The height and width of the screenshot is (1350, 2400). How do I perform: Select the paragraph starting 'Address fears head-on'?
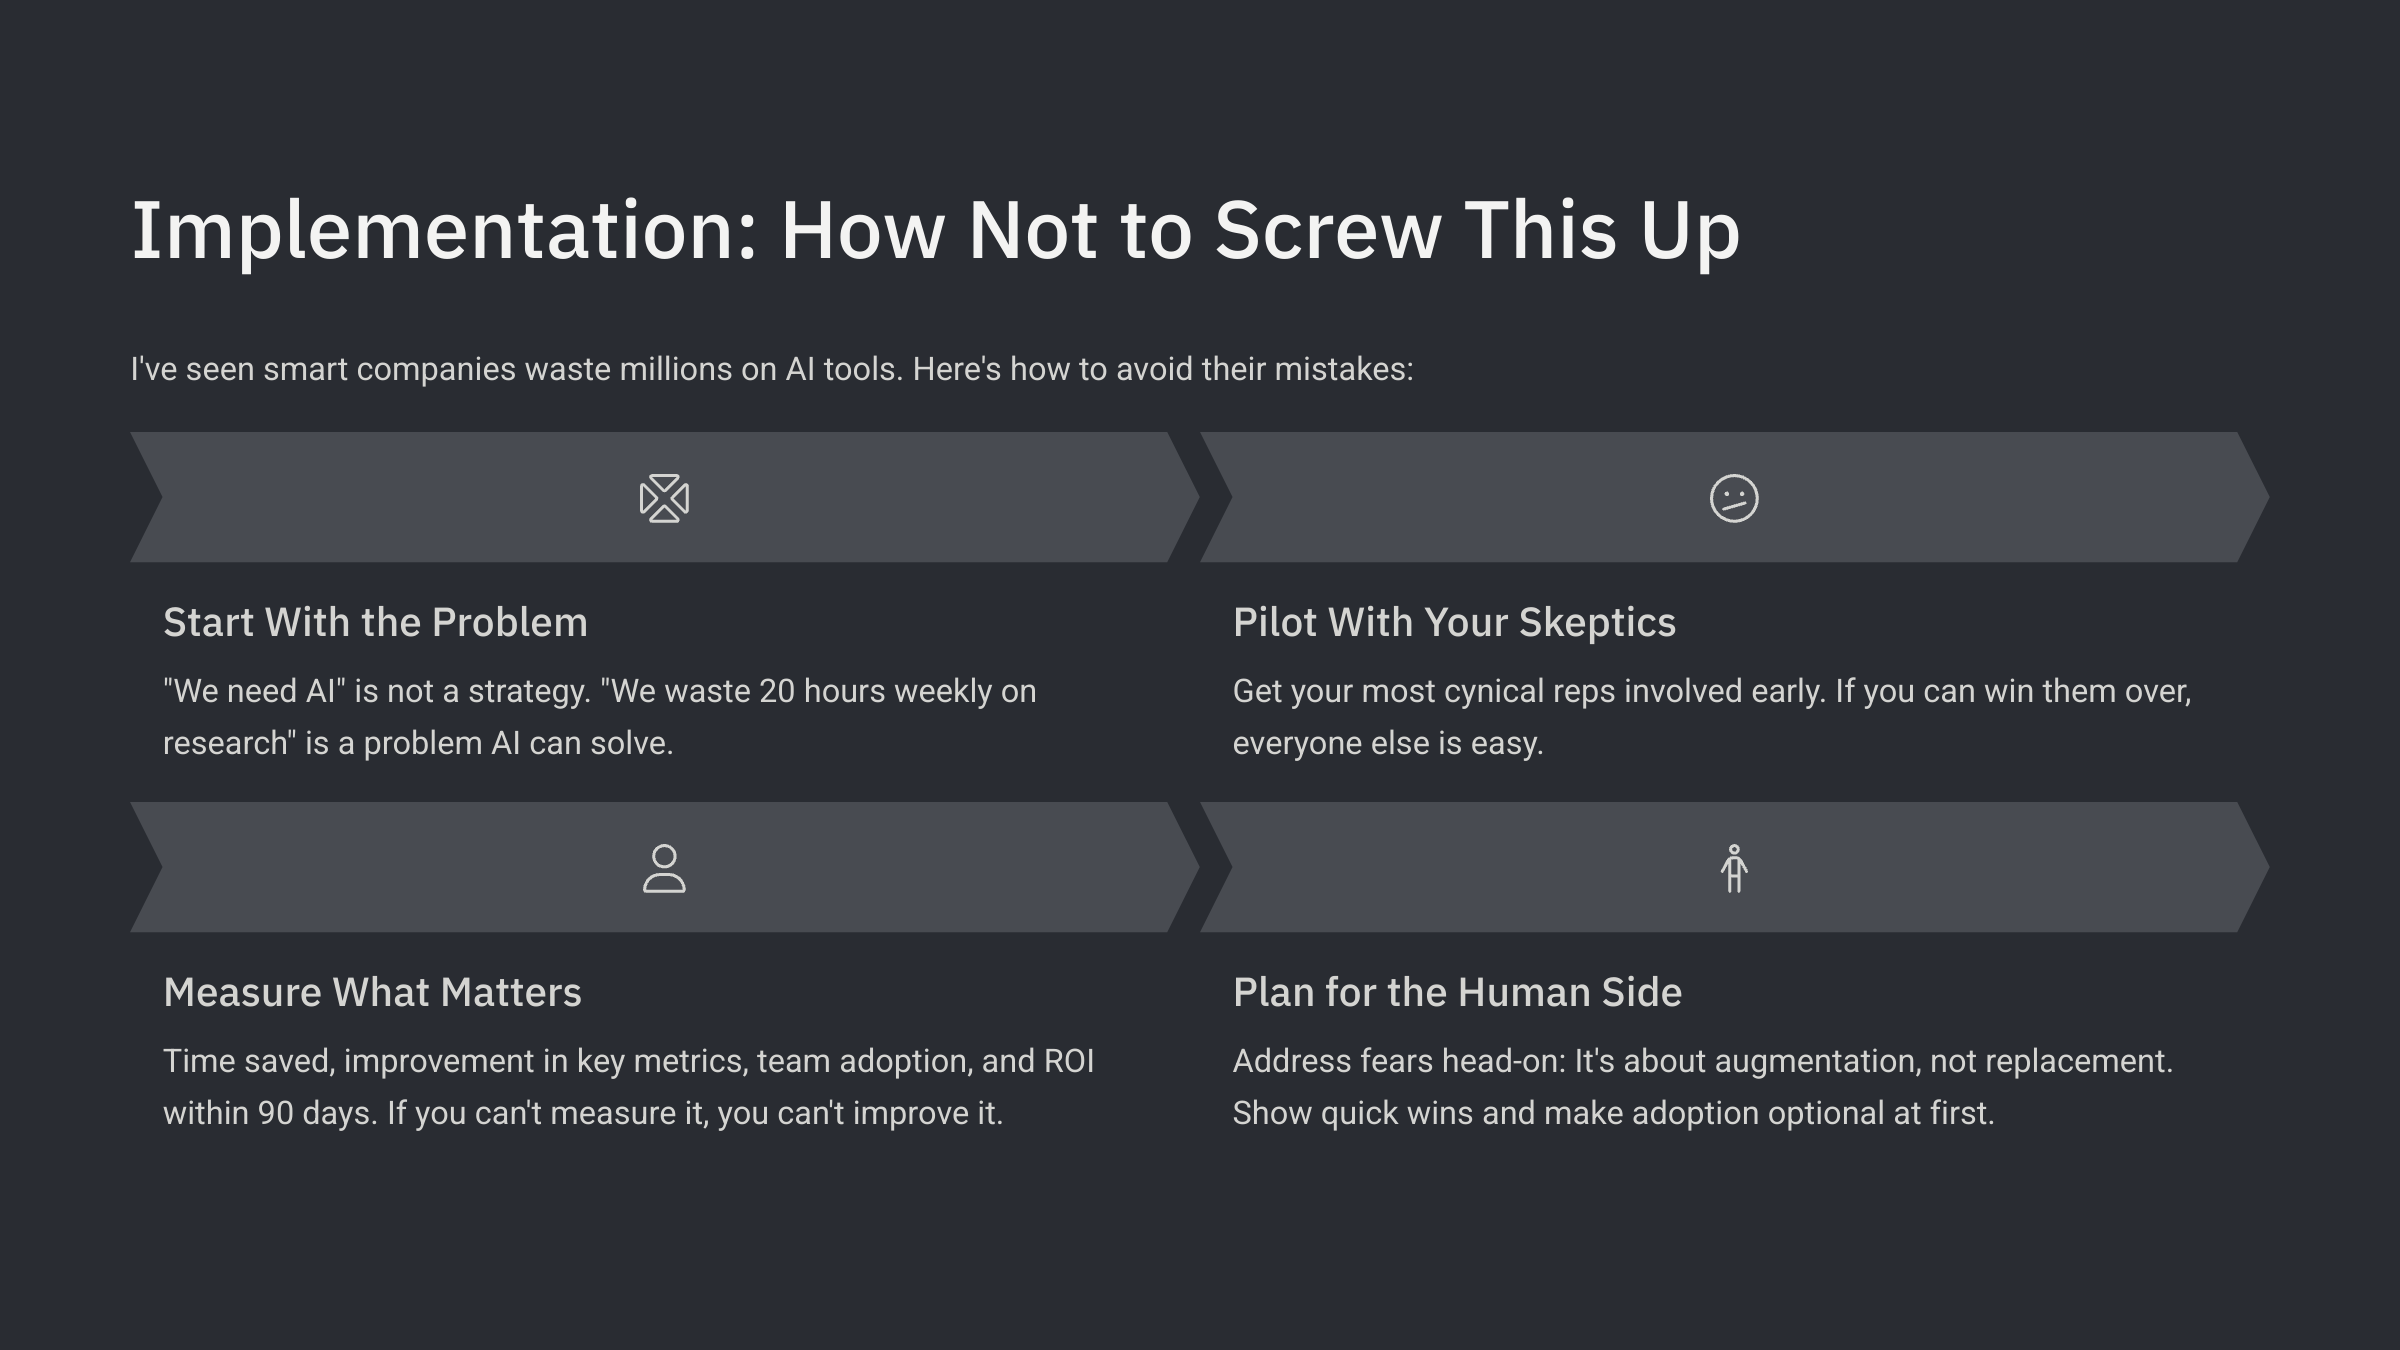(x=1703, y=1087)
